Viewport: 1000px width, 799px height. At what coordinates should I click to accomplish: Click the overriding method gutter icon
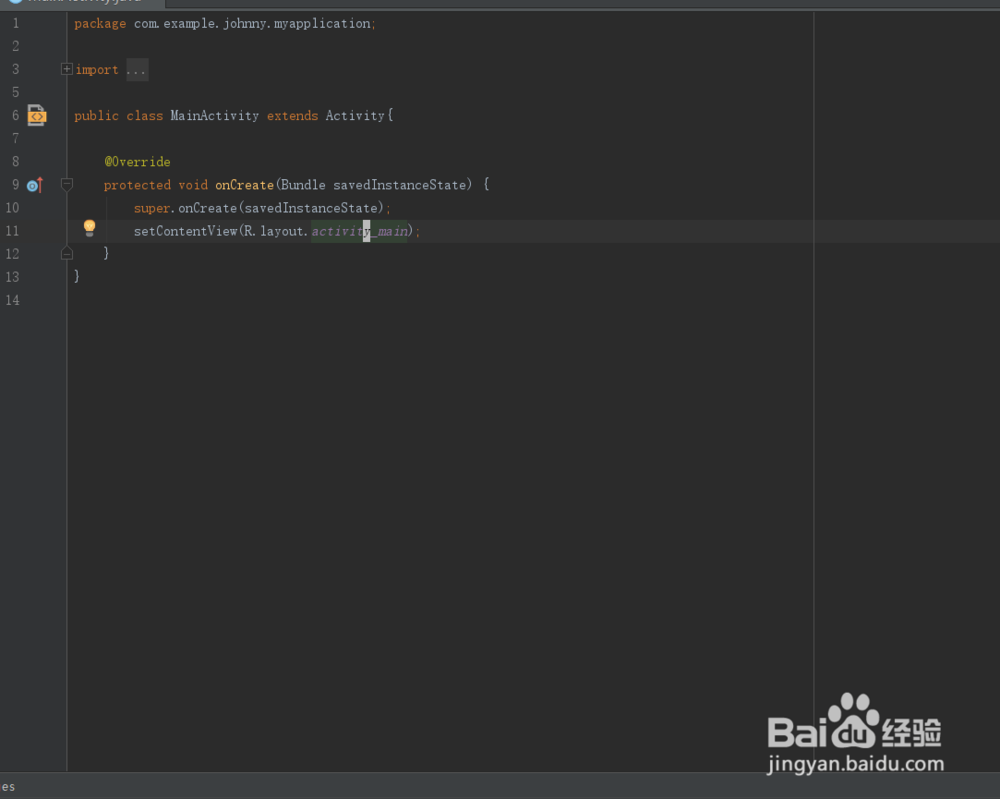point(35,185)
